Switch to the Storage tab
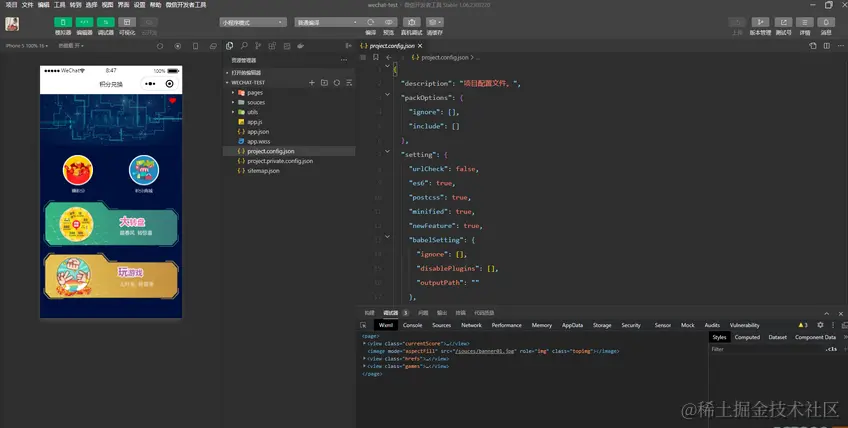The width and height of the screenshot is (848, 428). pos(602,325)
